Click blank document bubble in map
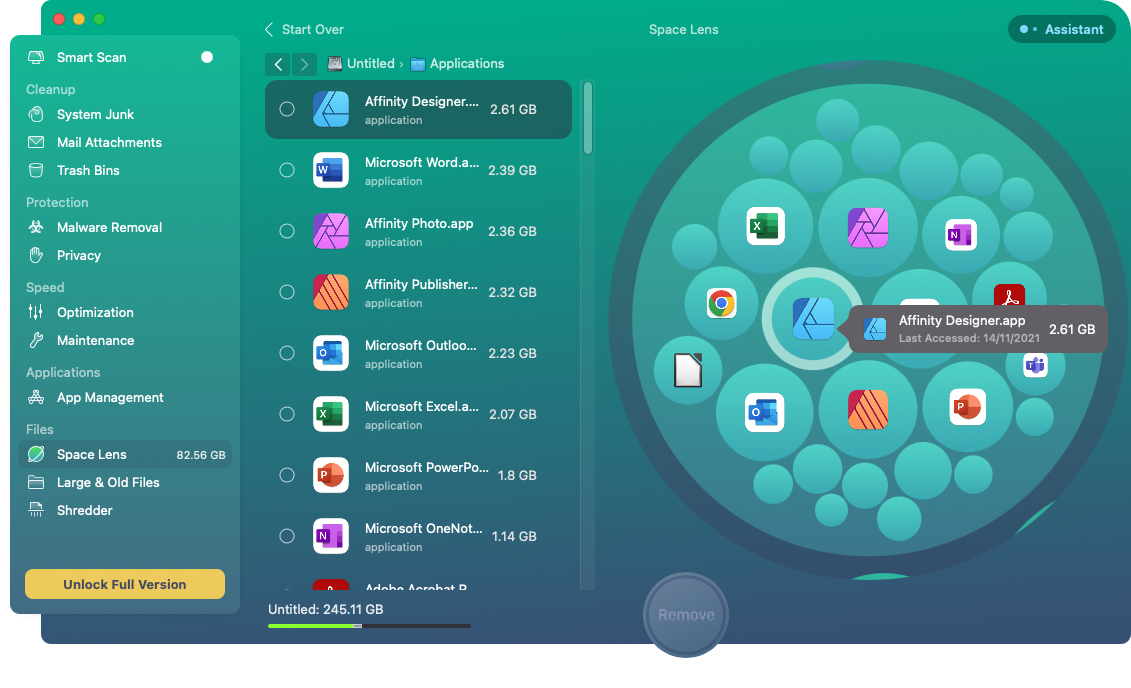The image size is (1131, 688). (687, 370)
